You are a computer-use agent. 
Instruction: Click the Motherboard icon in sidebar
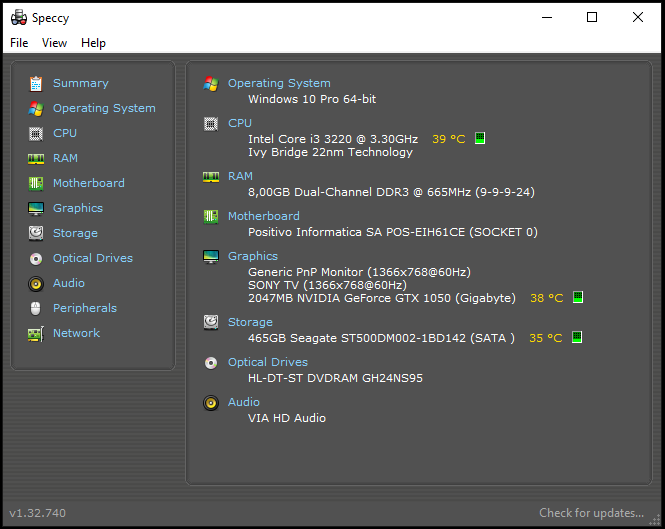pyautogui.click(x=36, y=183)
